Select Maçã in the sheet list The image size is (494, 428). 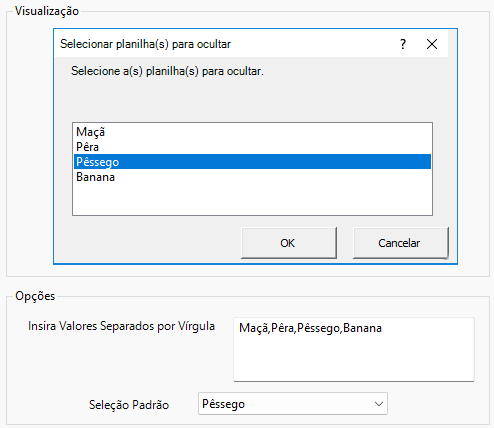click(x=90, y=132)
